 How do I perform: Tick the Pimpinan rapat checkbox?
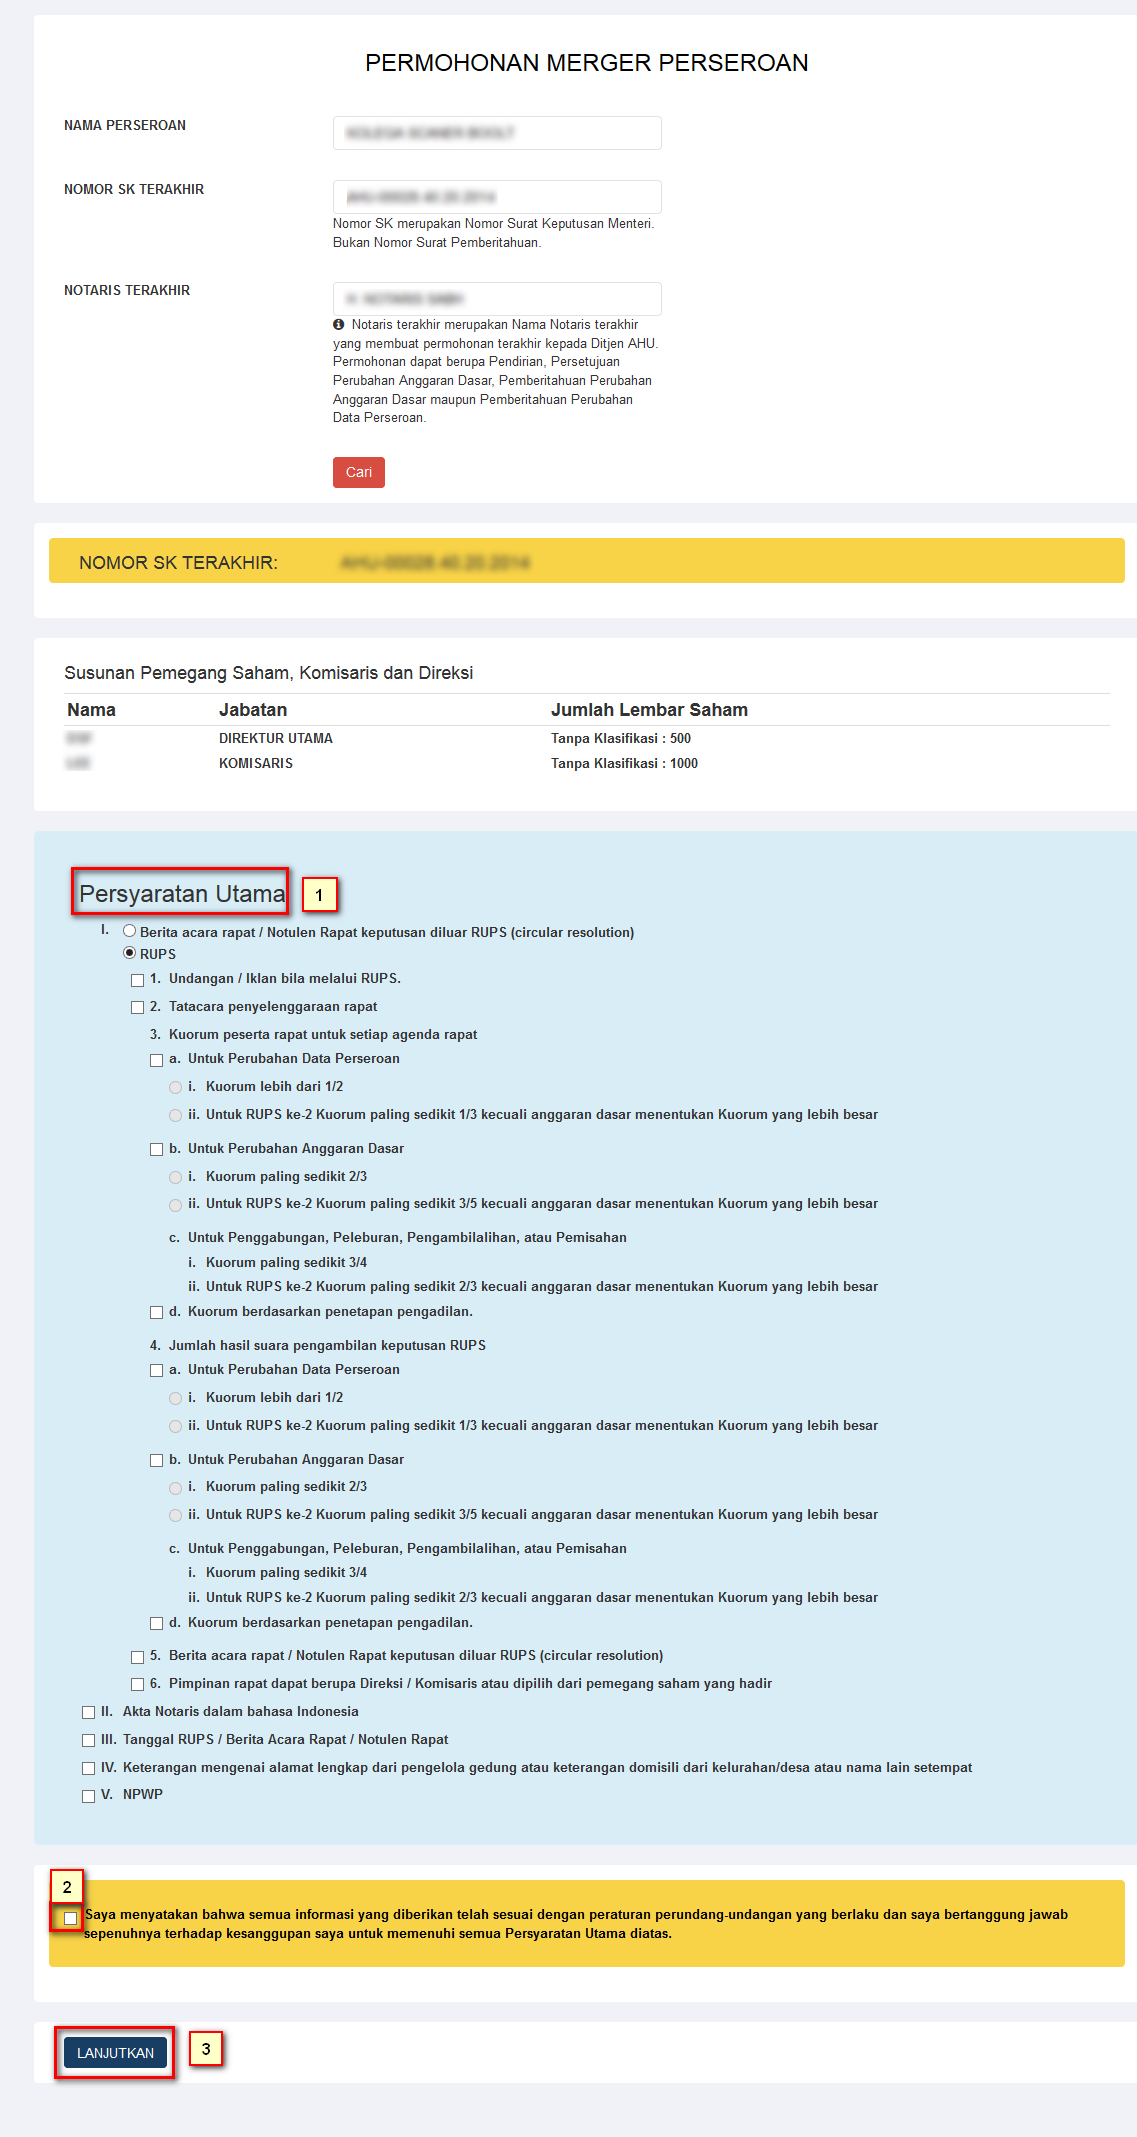point(138,1685)
